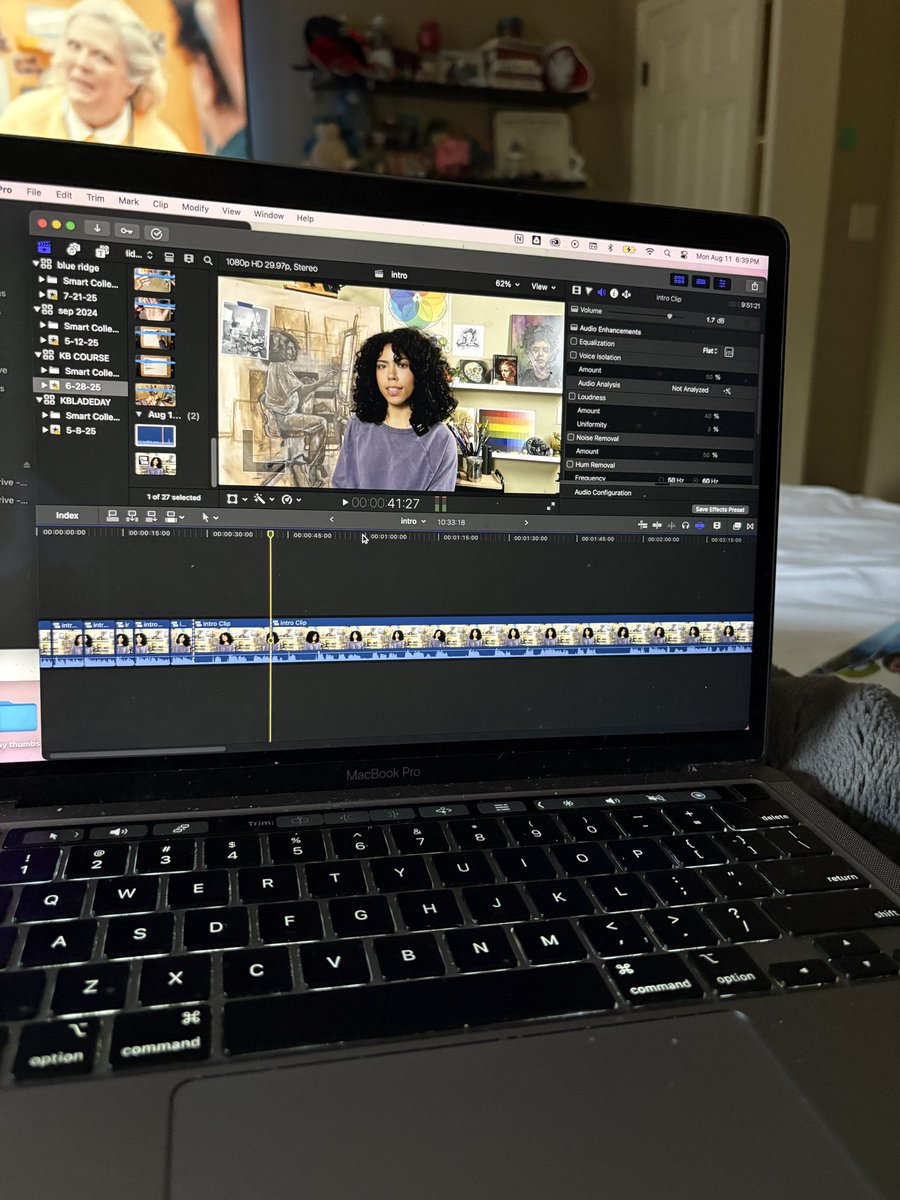Toggle the Inspector panel visibility button
The image size is (900, 1200).
[722, 283]
